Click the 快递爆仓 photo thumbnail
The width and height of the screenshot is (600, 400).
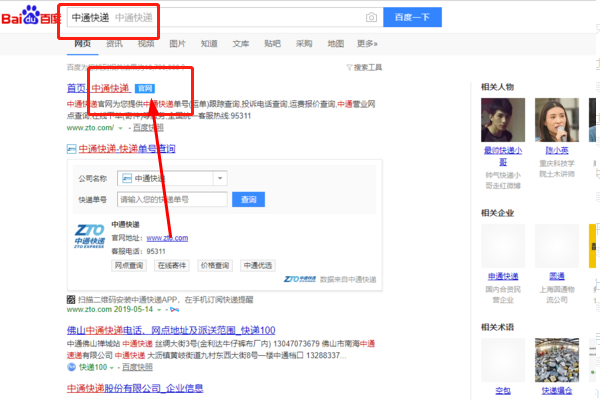[557, 360]
